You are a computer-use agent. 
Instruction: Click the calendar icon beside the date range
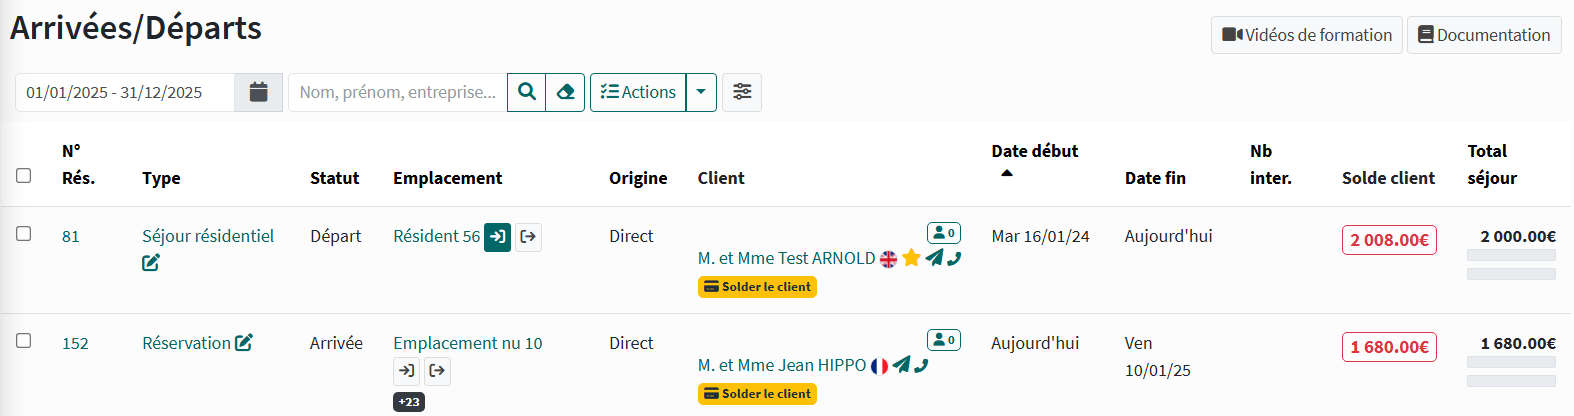(x=258, y=92)
